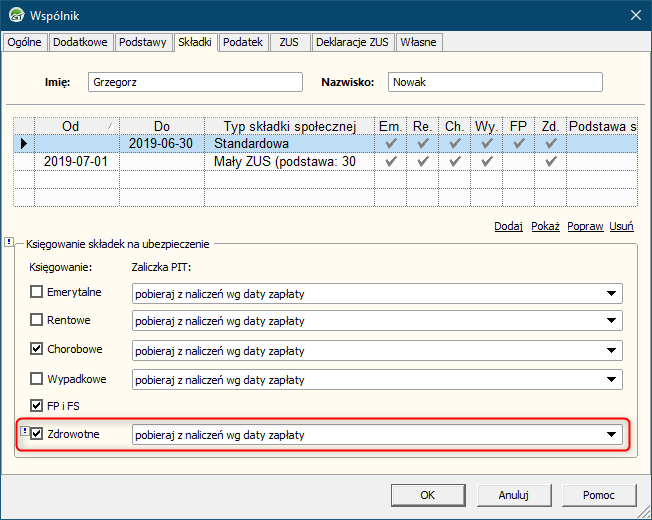Click the info marker beside Księgowanie składek header
The image size is (652, 520).
click(x=9, y=242)
